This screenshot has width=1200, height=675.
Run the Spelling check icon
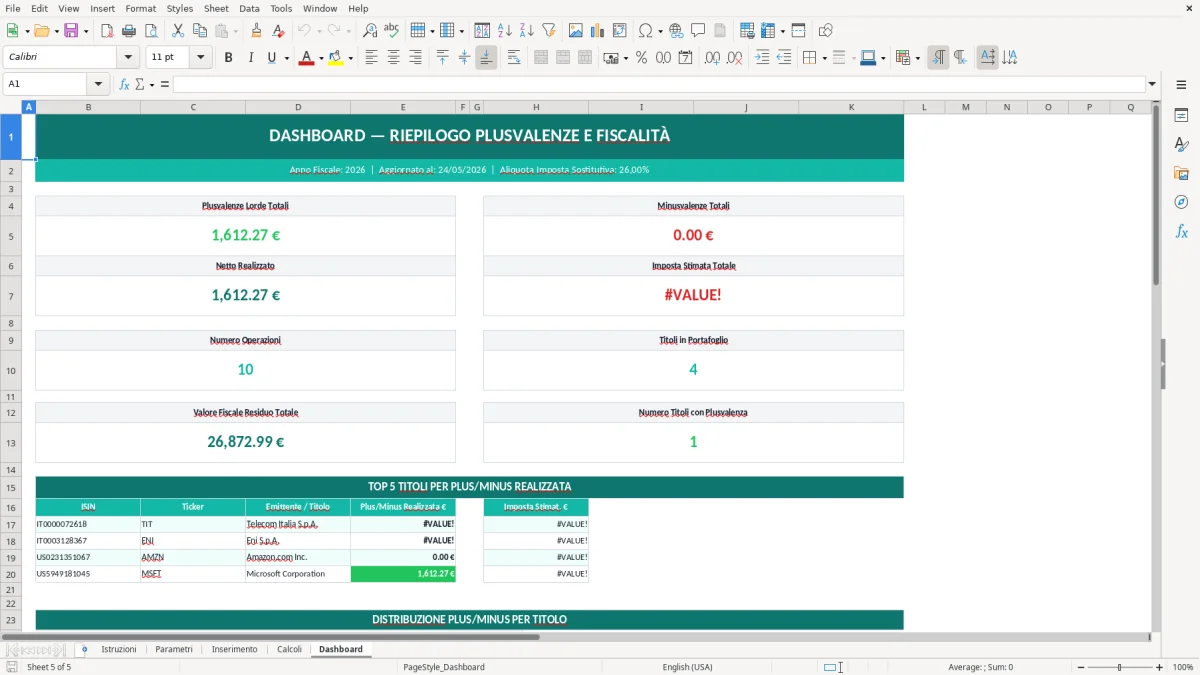point(392,31)
